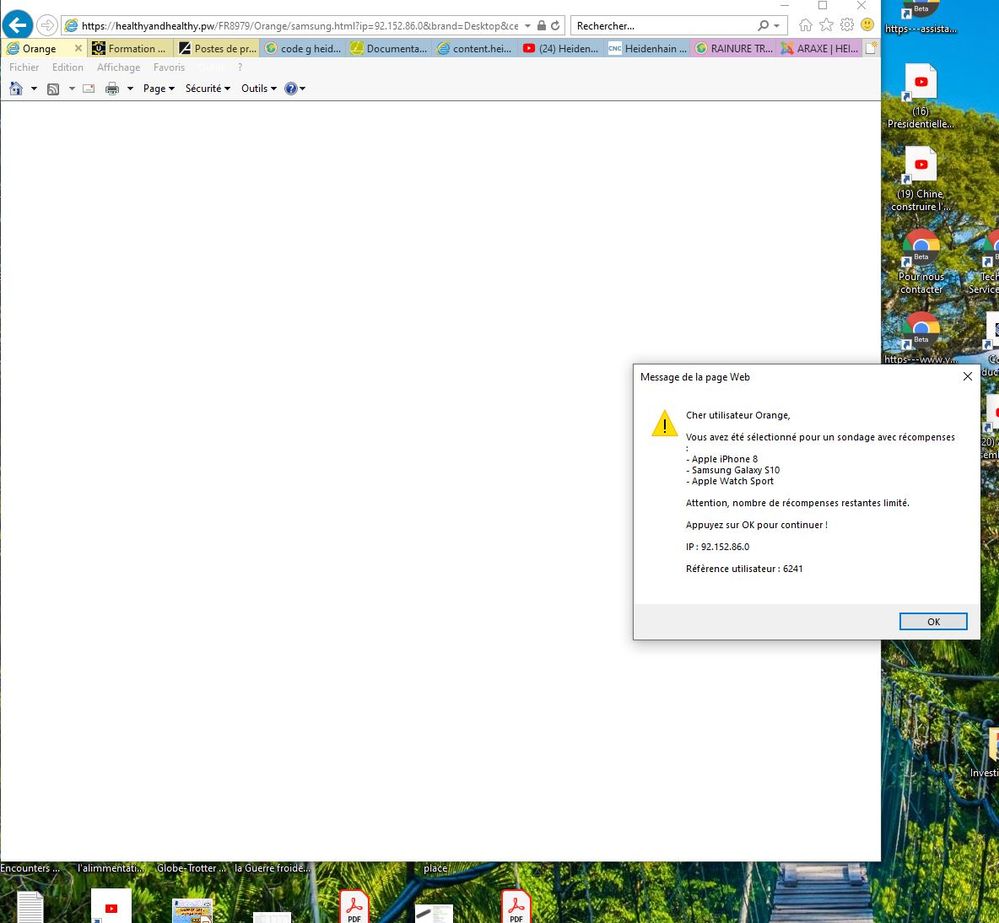
Task: Click the lock icon in the address bar
Action: click(541, 25)
